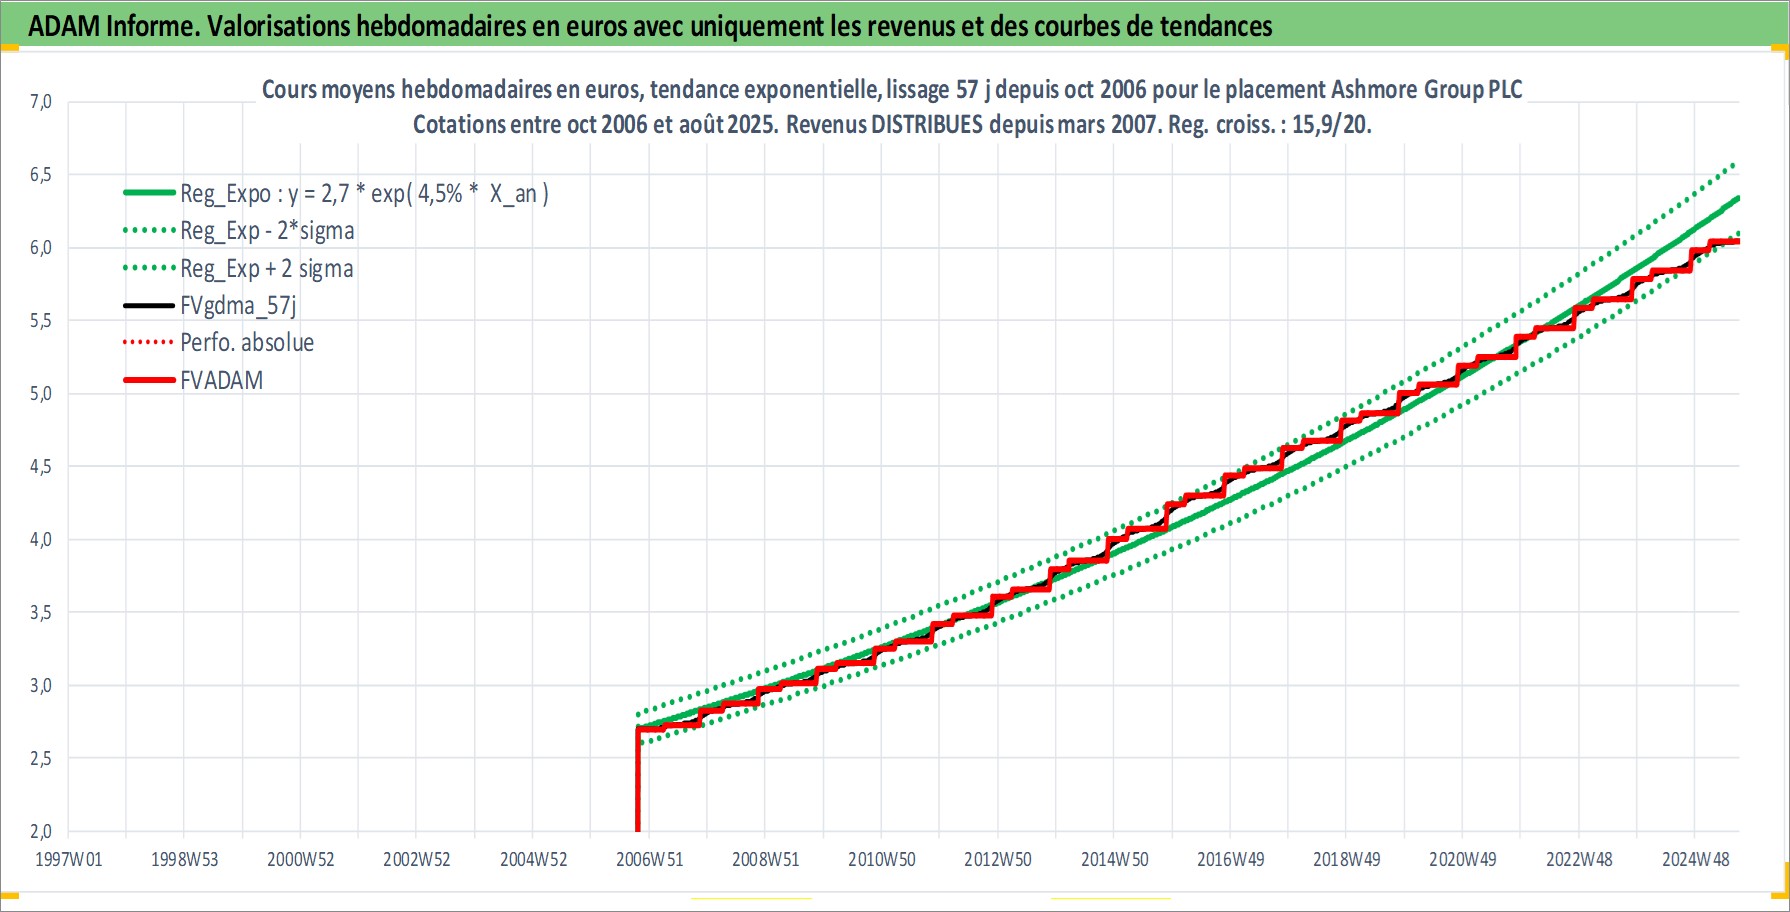Click the black FVgdma_57j legend line sample
Image resolution: width=1790 pixels, height=912 pixels.
[149, 305]
